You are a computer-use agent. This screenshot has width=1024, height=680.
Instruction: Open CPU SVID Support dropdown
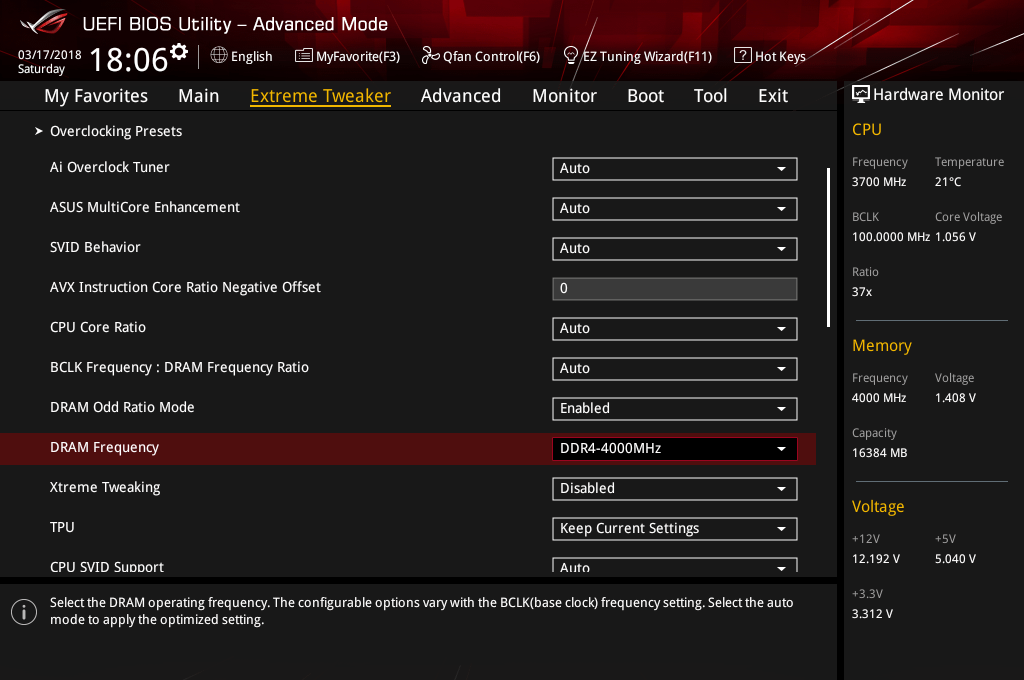pyautogui.click(x=675, y=566)
